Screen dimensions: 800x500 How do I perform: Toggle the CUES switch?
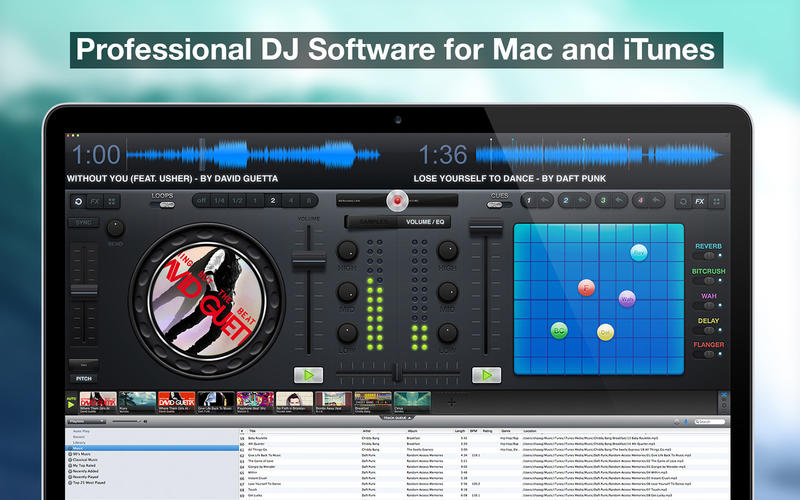pyautogui.click(x=499, y=205)
